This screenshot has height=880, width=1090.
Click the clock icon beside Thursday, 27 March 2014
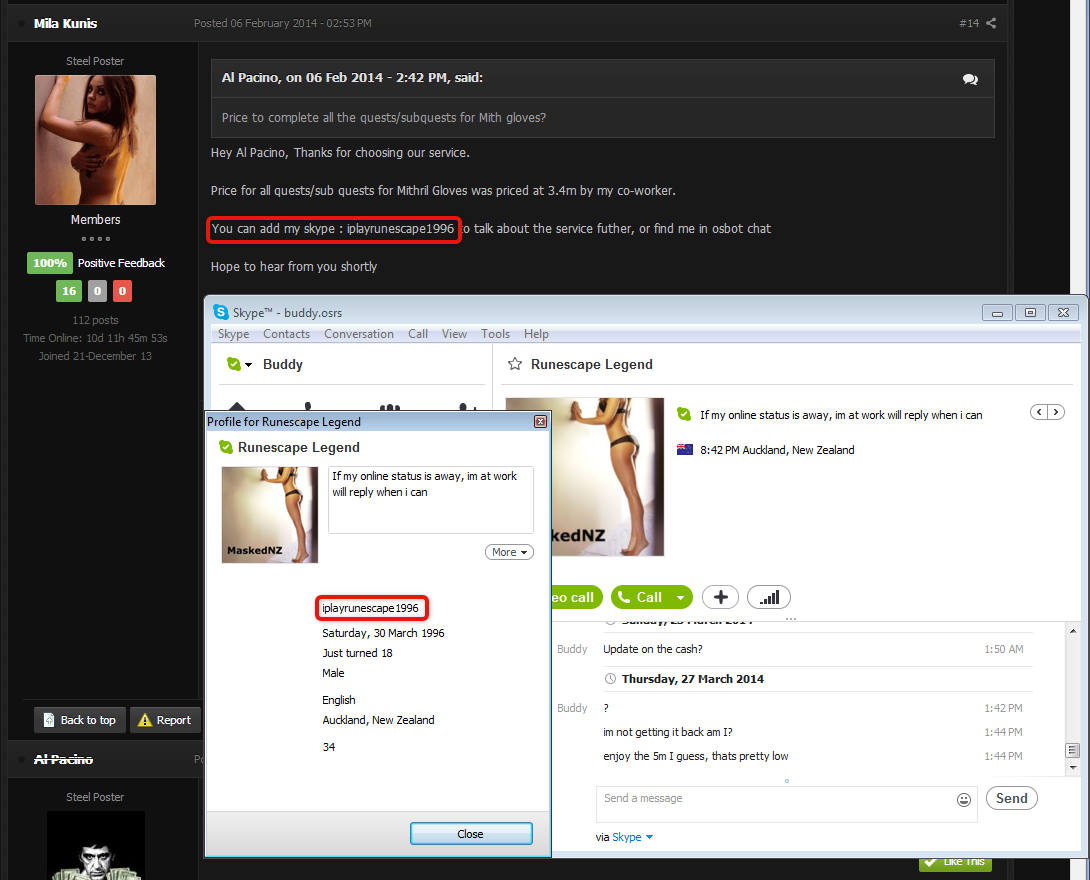610,678
